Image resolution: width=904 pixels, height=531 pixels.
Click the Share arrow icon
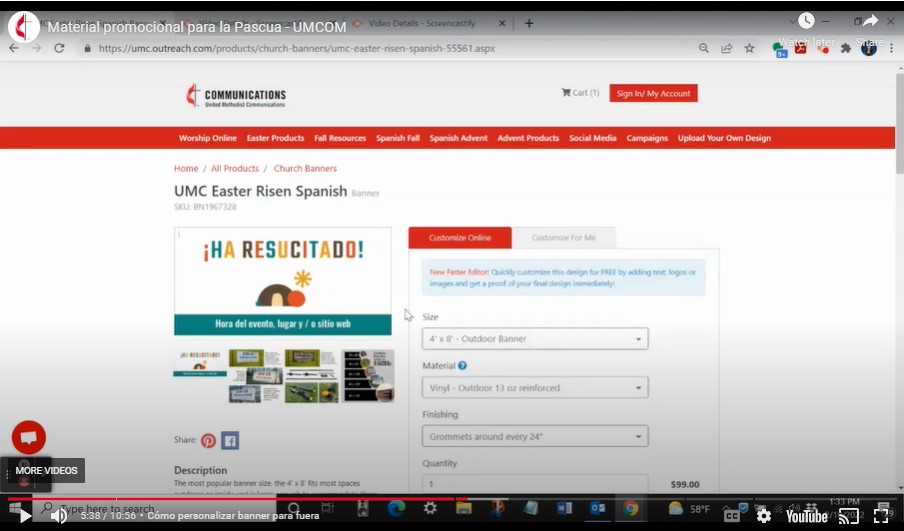[869, 22]
